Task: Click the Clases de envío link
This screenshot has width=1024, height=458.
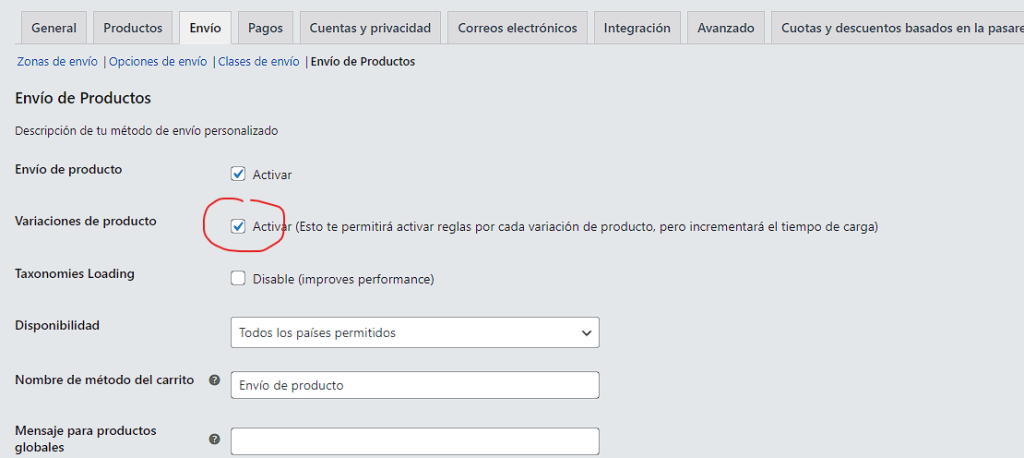Action: point(259,62)
